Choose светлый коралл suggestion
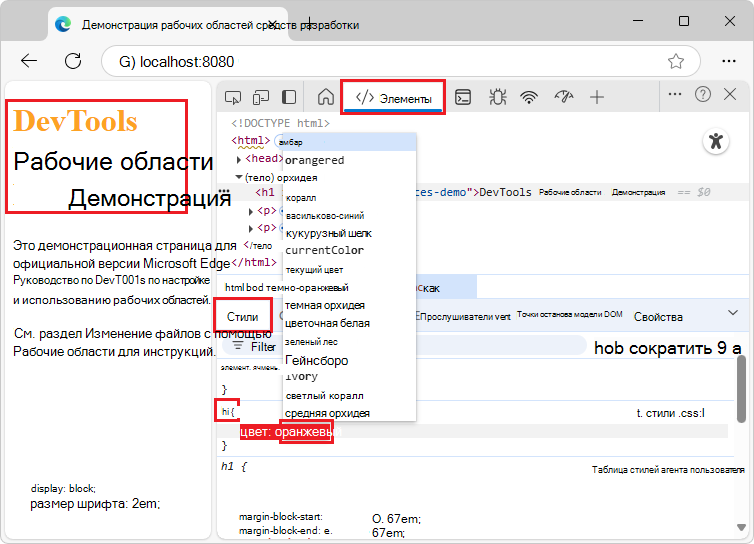 coord(350,396)
